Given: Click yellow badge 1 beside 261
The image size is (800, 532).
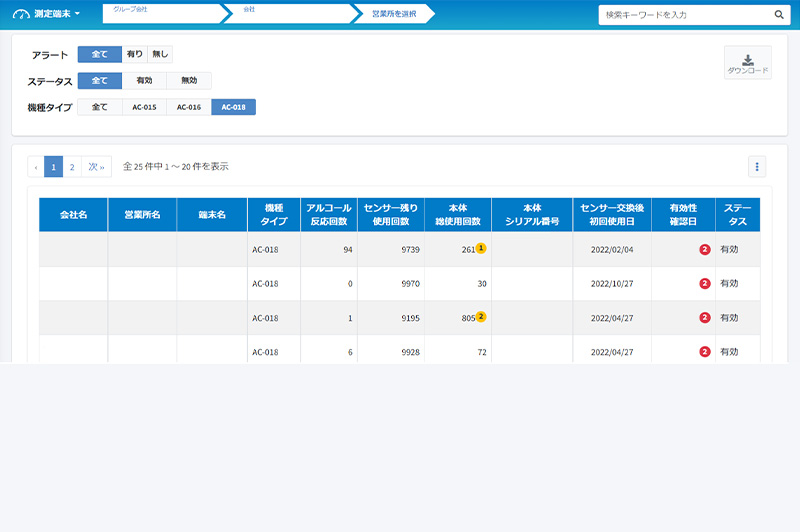Looking at the screenshot, I should pos(481,248).
